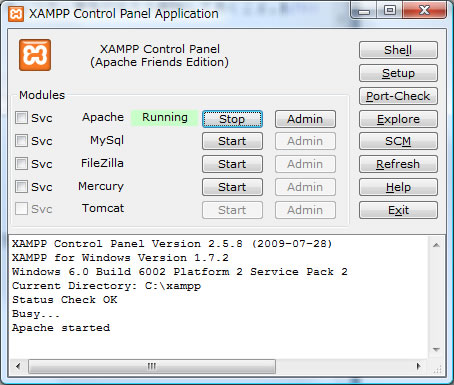Viewport: 454px width, 385px height.
Task: Maximize the XAMPP window
Action: point(390,11)
